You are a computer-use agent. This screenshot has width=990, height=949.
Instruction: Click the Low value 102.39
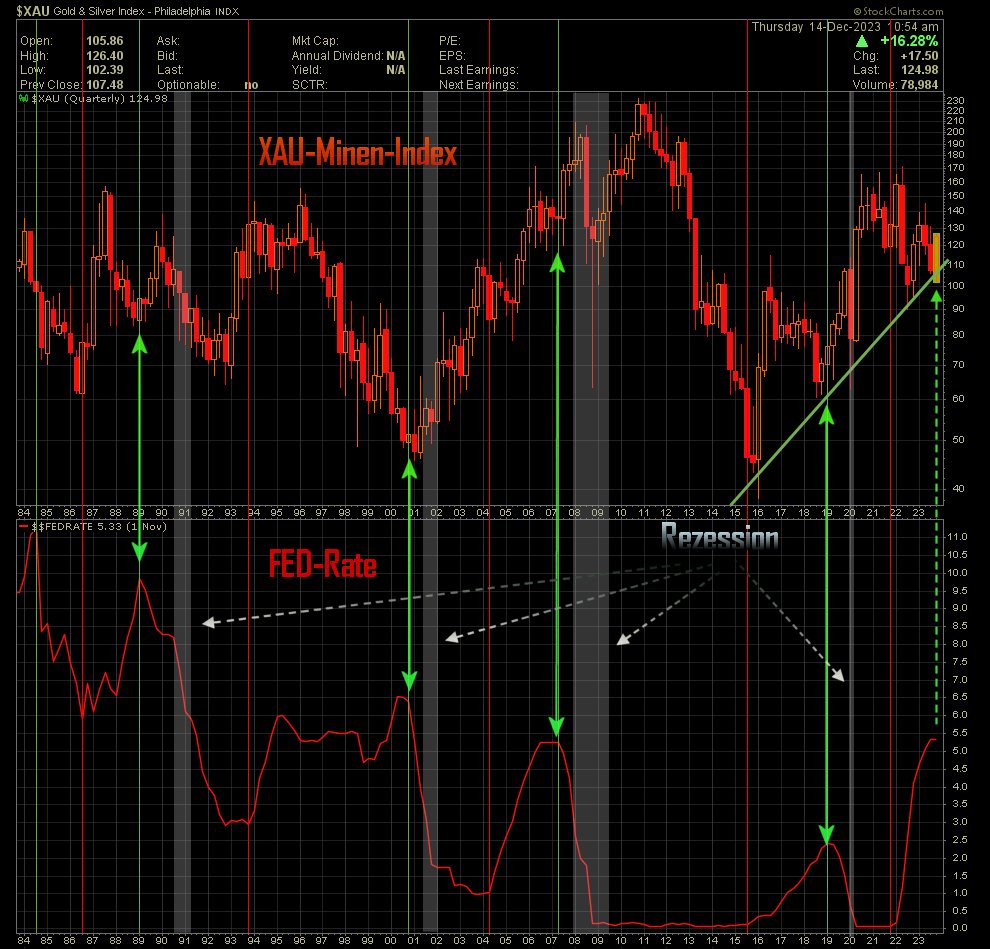point(105,70)
